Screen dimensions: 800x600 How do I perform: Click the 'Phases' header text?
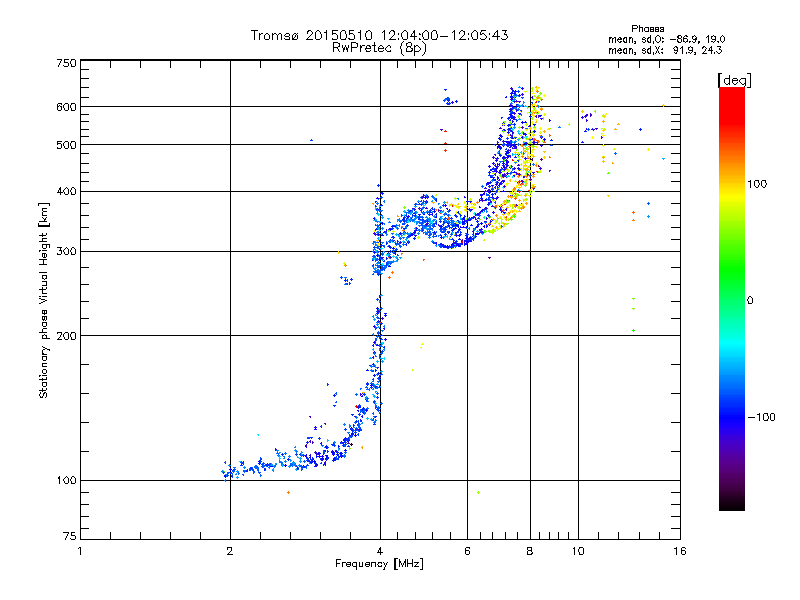[647, 29]
